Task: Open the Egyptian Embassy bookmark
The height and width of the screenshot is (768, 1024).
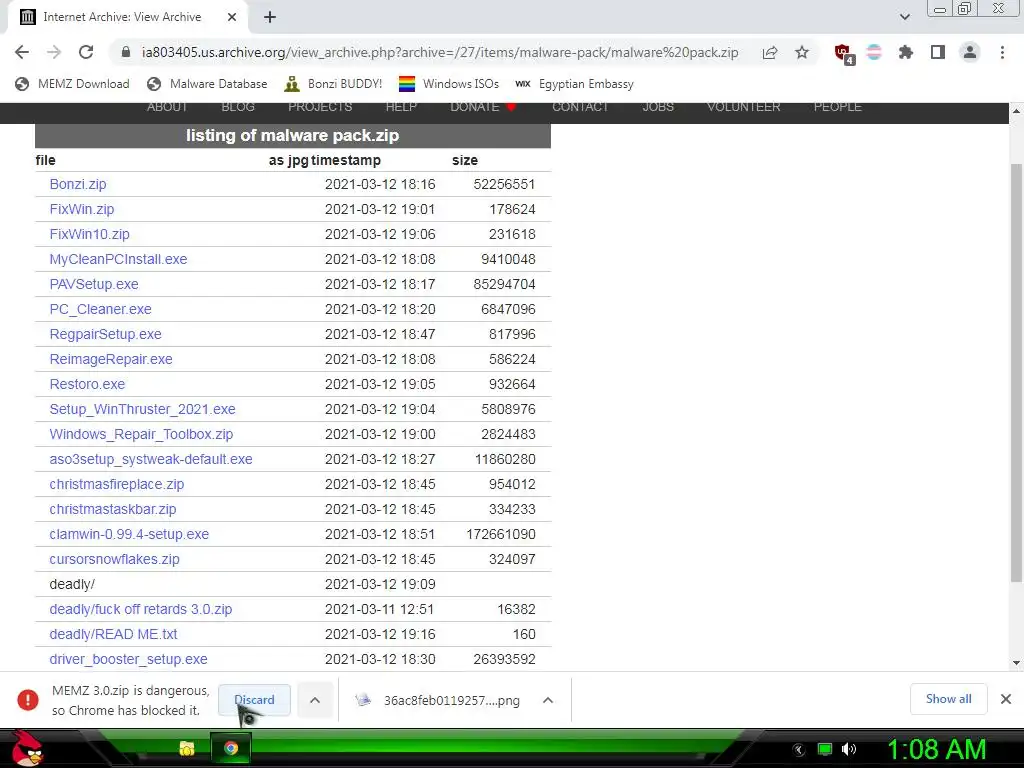Action: tap(574, 84)
